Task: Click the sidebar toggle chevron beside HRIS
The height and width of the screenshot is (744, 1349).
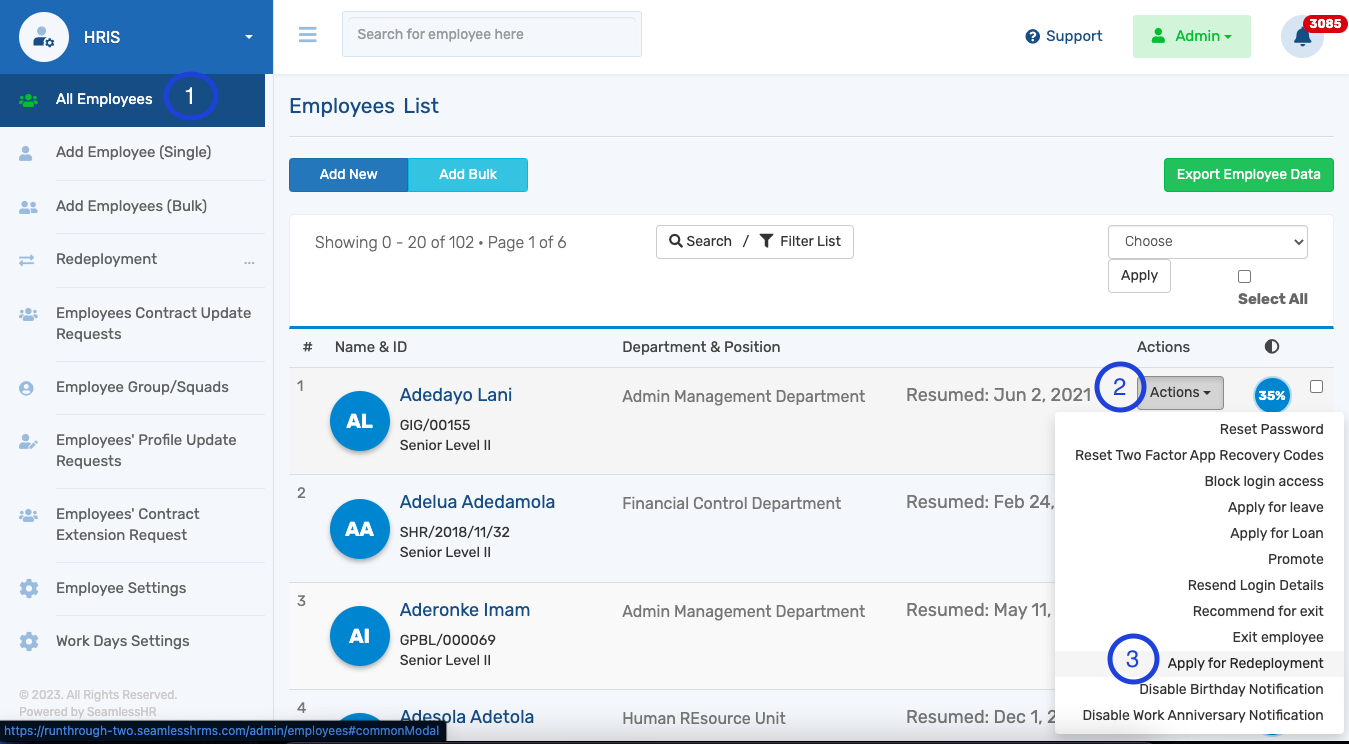Action: coord(248,37)
